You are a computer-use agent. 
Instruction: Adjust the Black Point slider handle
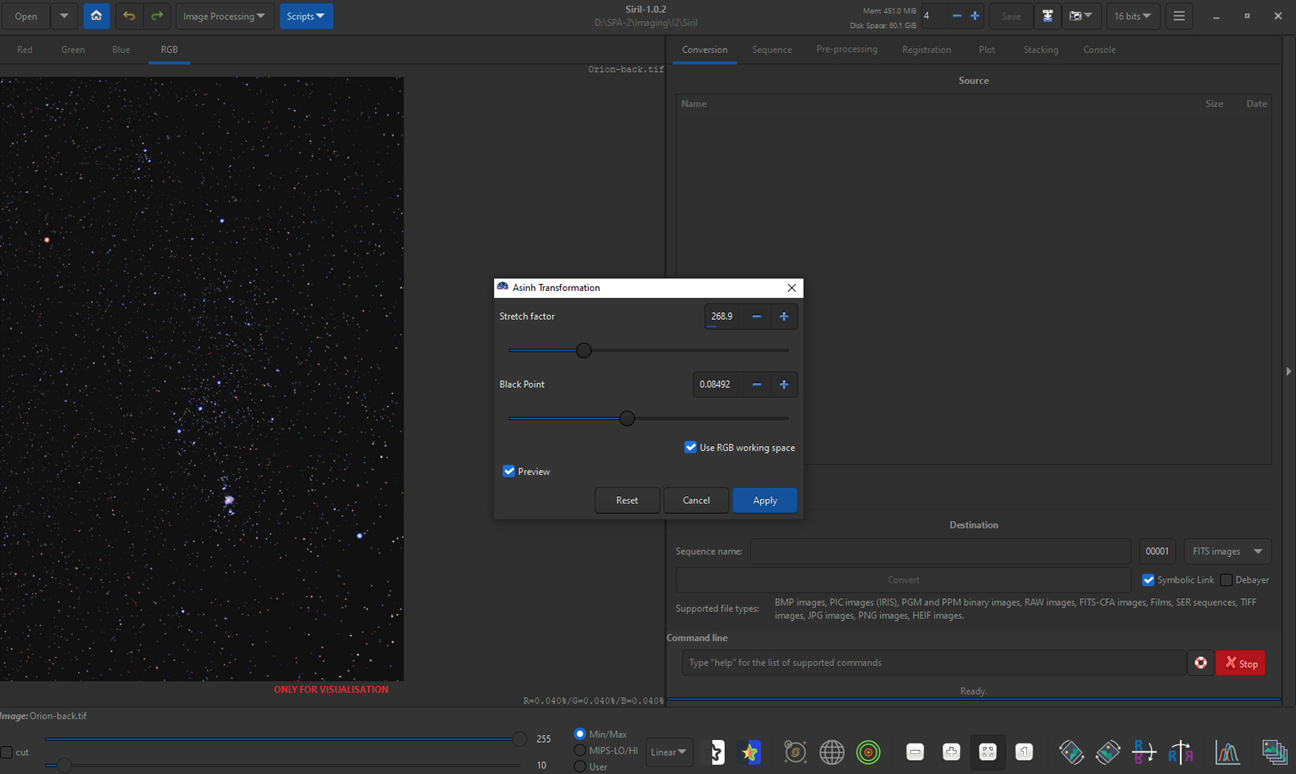point(627,418)
